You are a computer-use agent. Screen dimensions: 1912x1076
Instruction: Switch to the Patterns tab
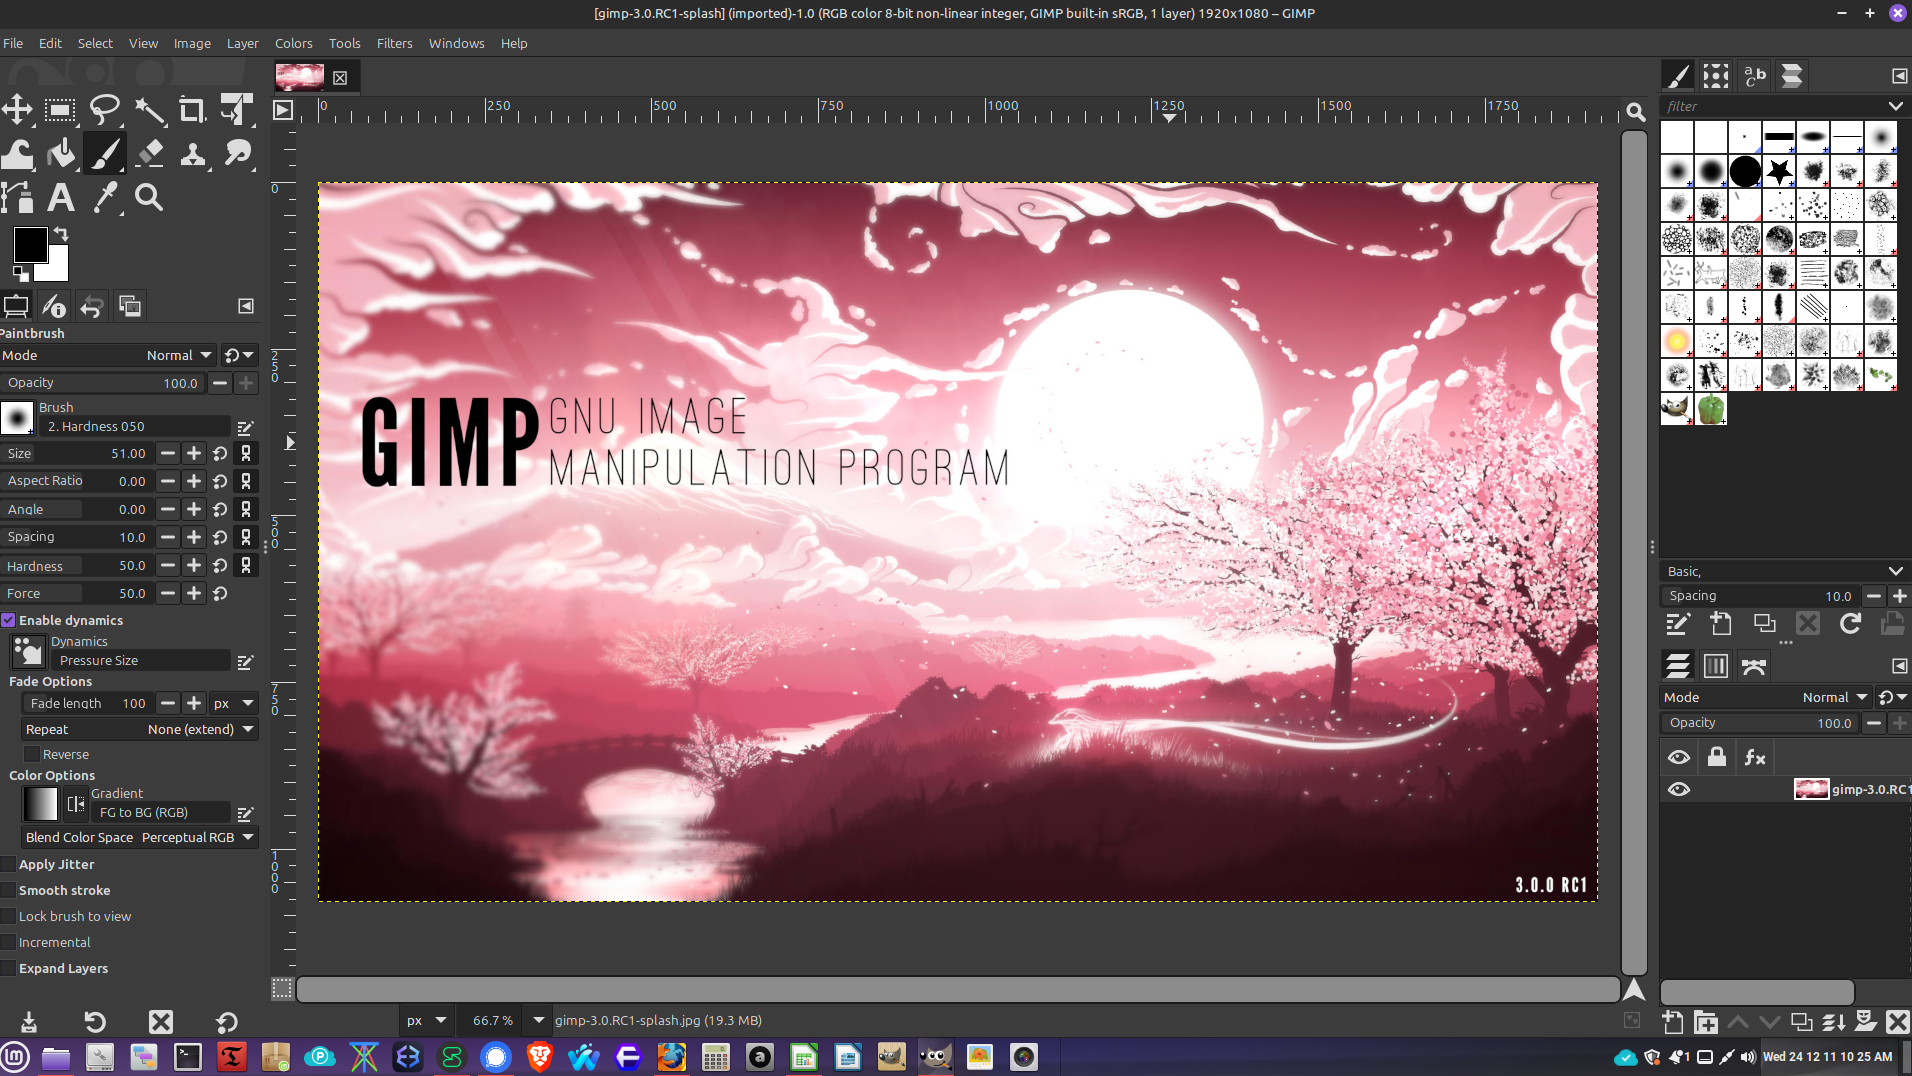tap(1716, 76)
